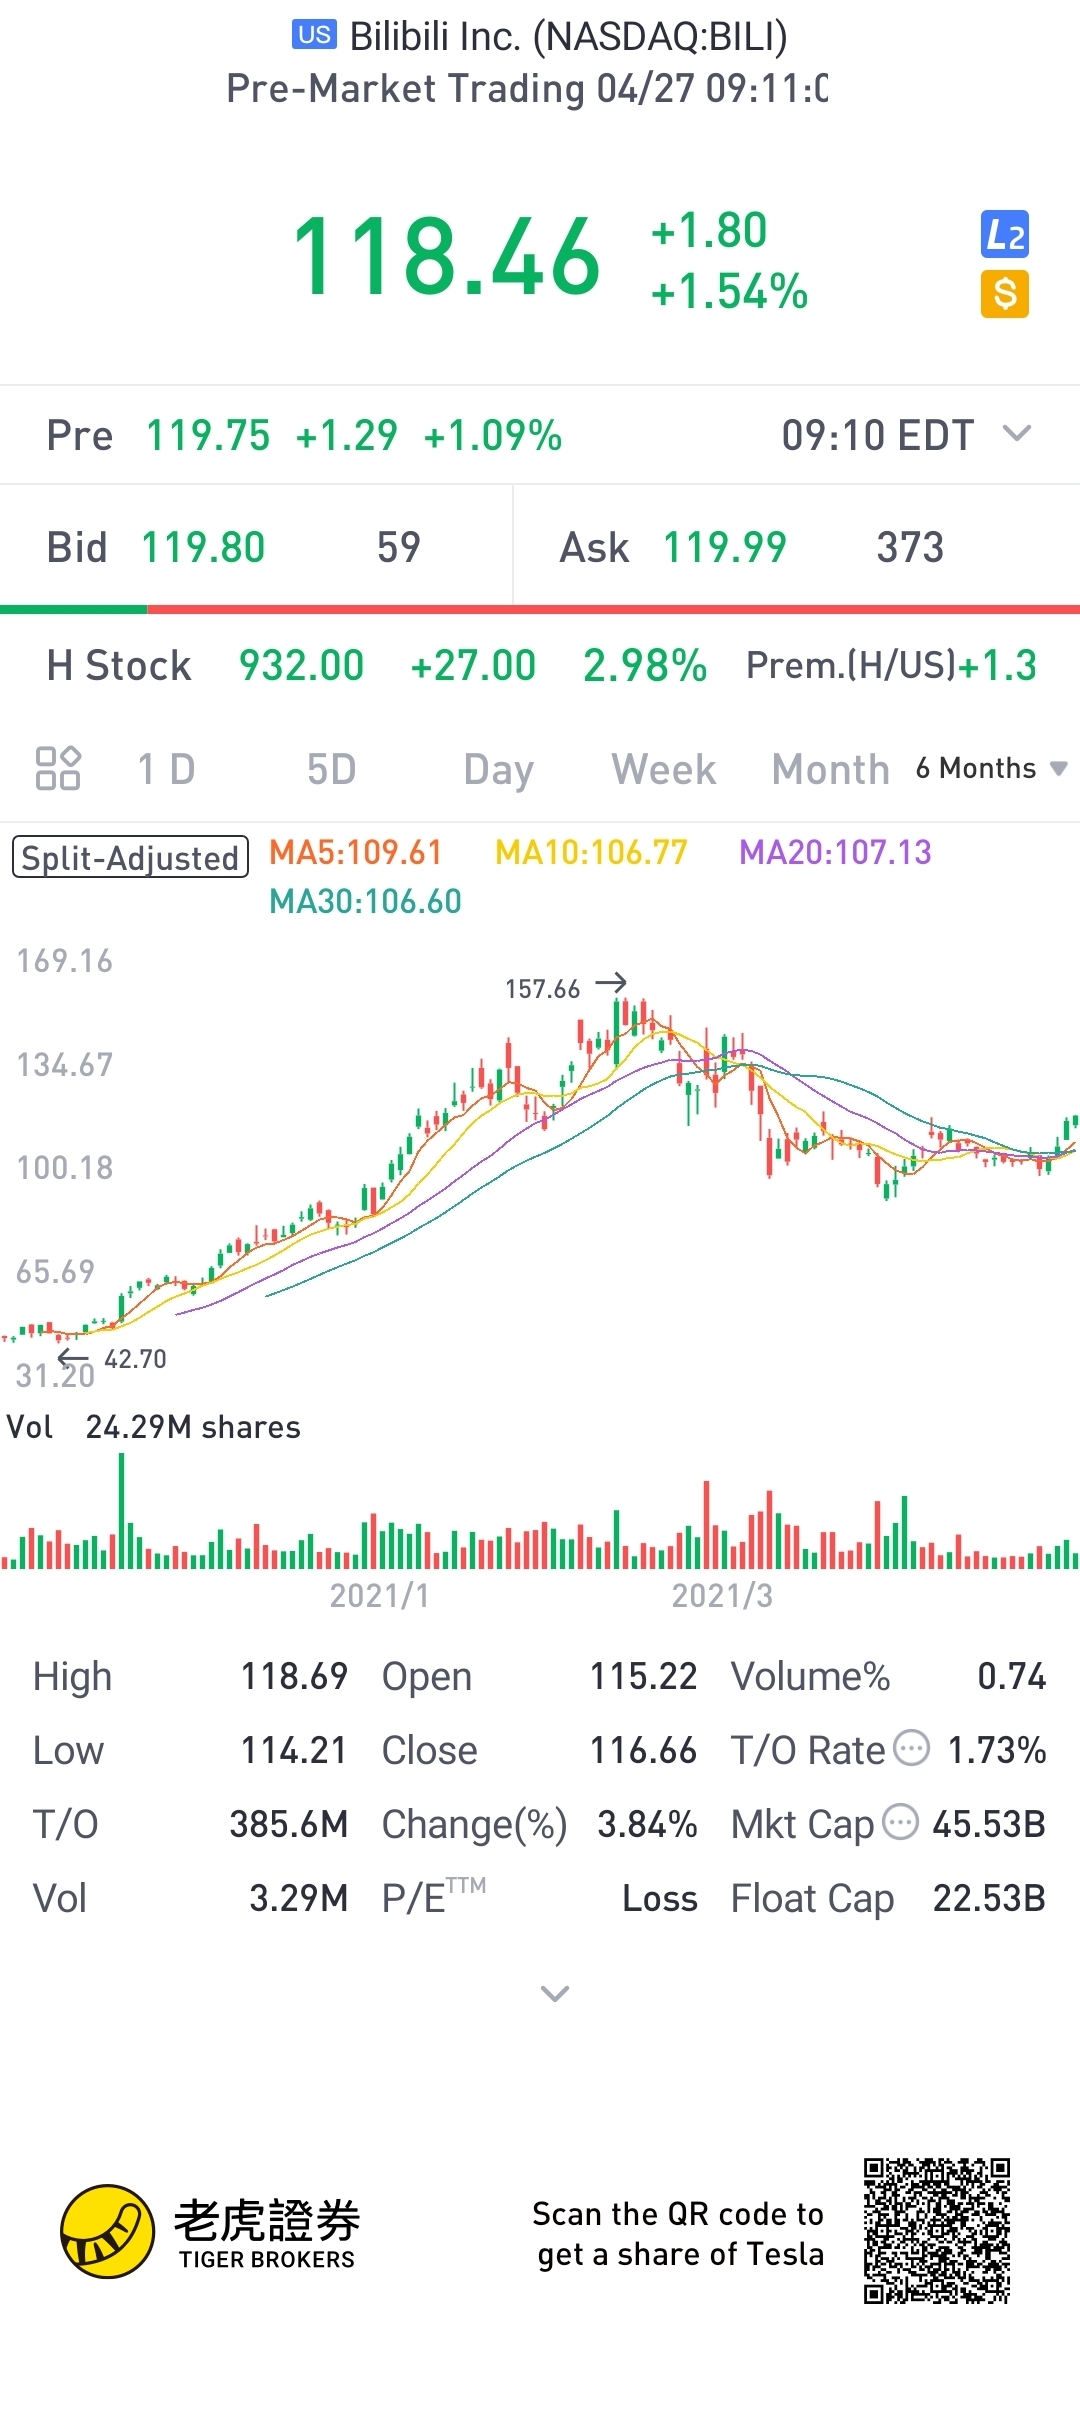Tap the High 118.69 stat

click(x=190, y=1676)
